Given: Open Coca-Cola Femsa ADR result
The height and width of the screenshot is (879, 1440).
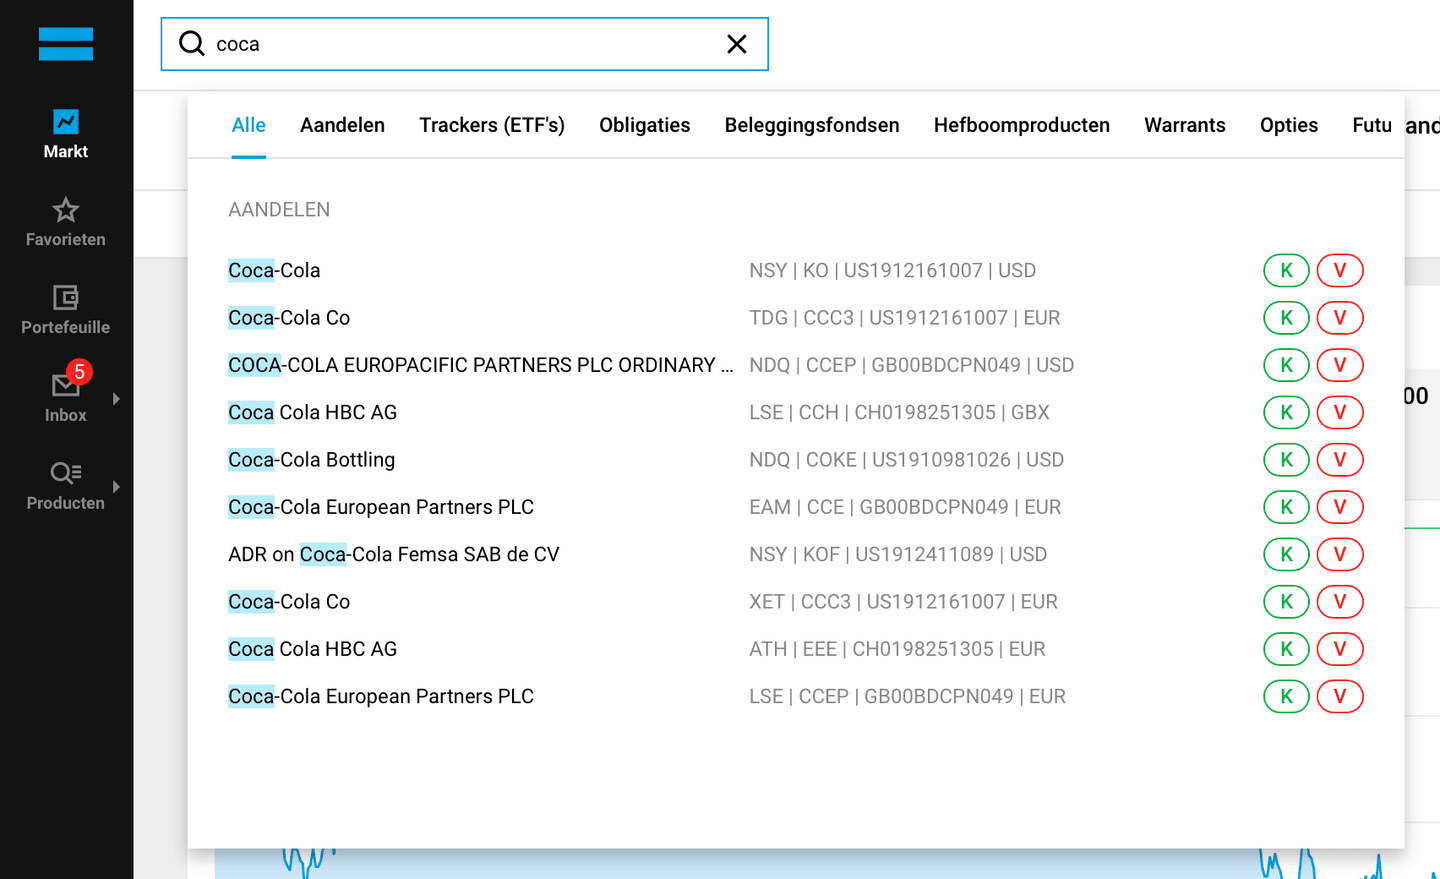Looking at the screenshot, I should [393, 554].
